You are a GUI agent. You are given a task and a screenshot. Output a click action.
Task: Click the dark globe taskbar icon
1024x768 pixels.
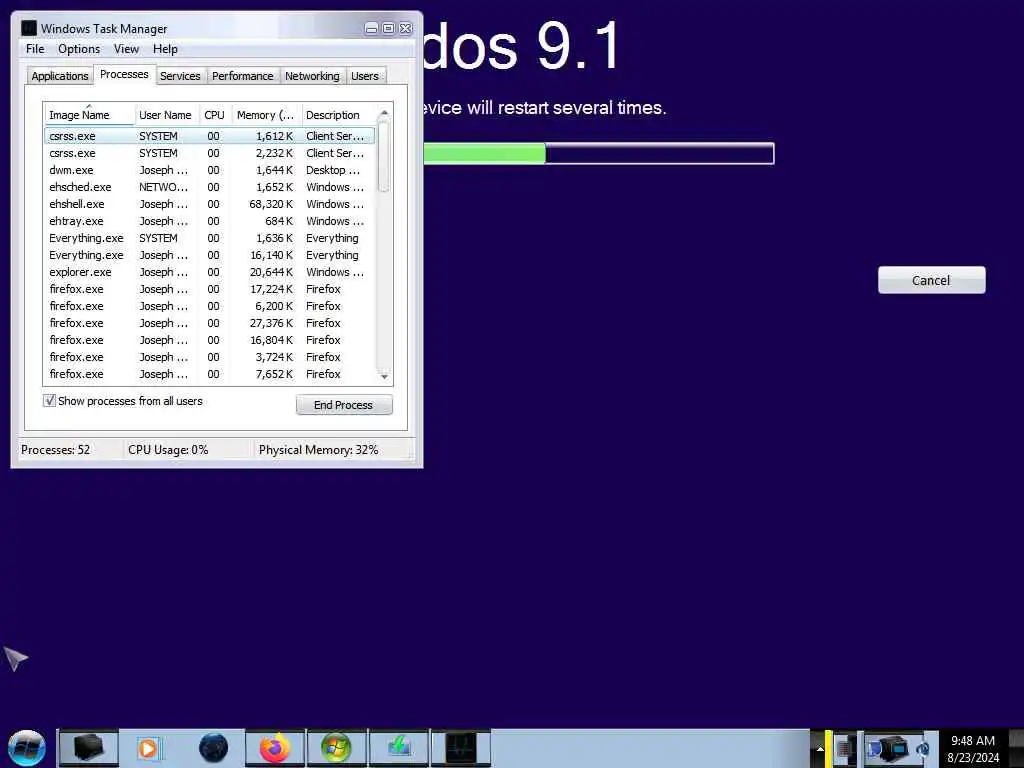(213, 748)
